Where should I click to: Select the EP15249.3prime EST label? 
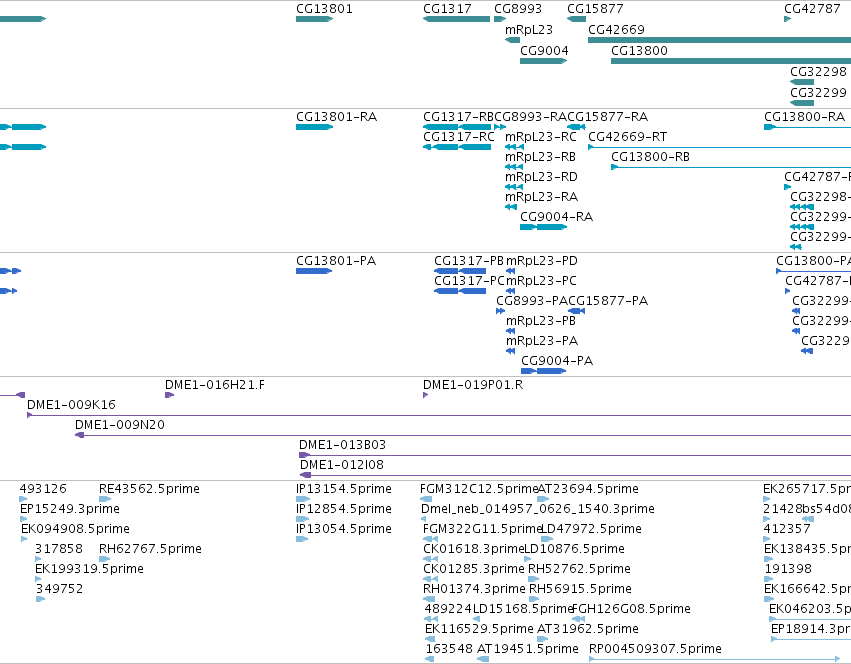click(x=69, y=509)
